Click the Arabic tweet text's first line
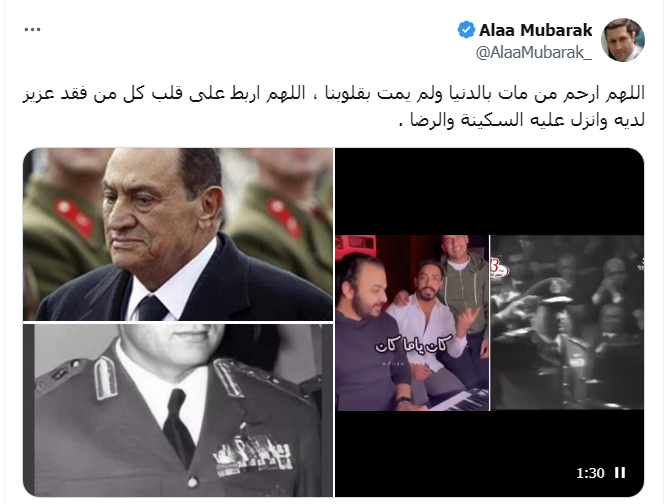Image resolution: width=664 pixels, height=504 pixels. point(333,94)
